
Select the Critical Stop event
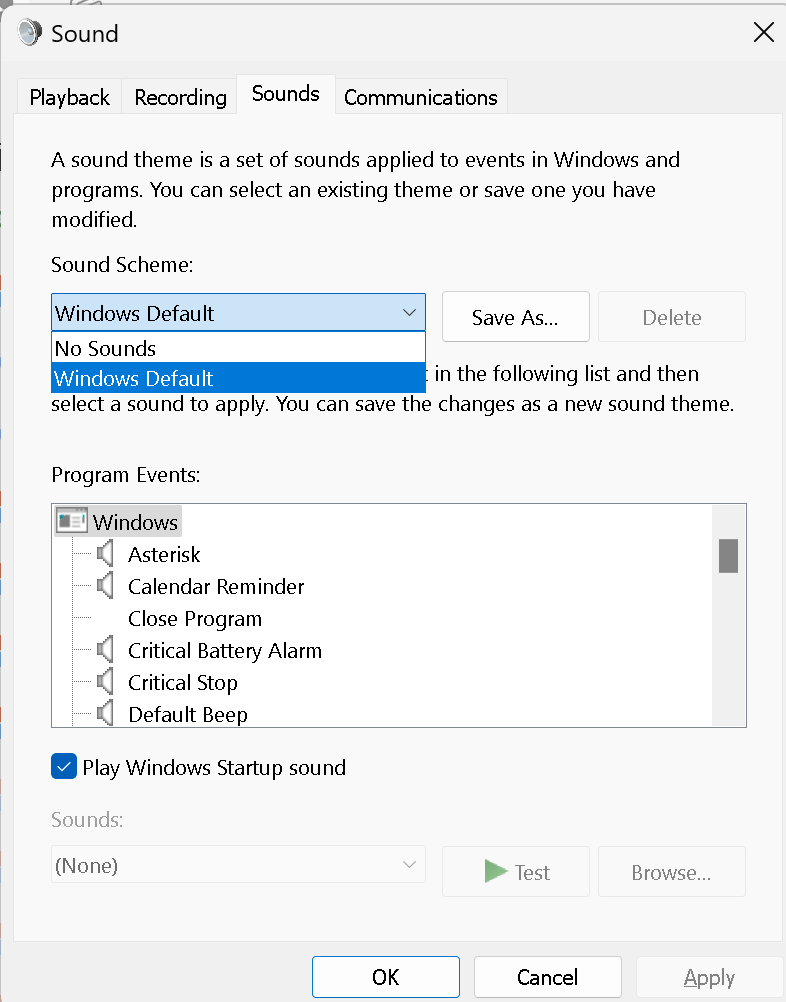click(x=183, y=682)
